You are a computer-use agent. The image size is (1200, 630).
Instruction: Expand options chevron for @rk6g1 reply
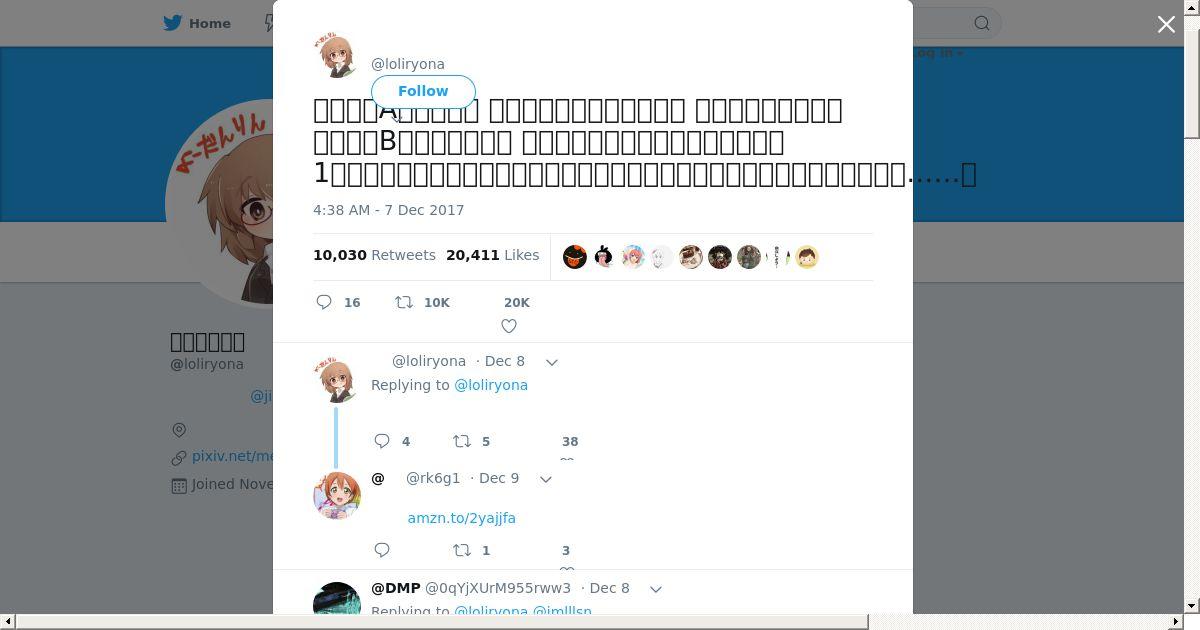tap(546, 479)
